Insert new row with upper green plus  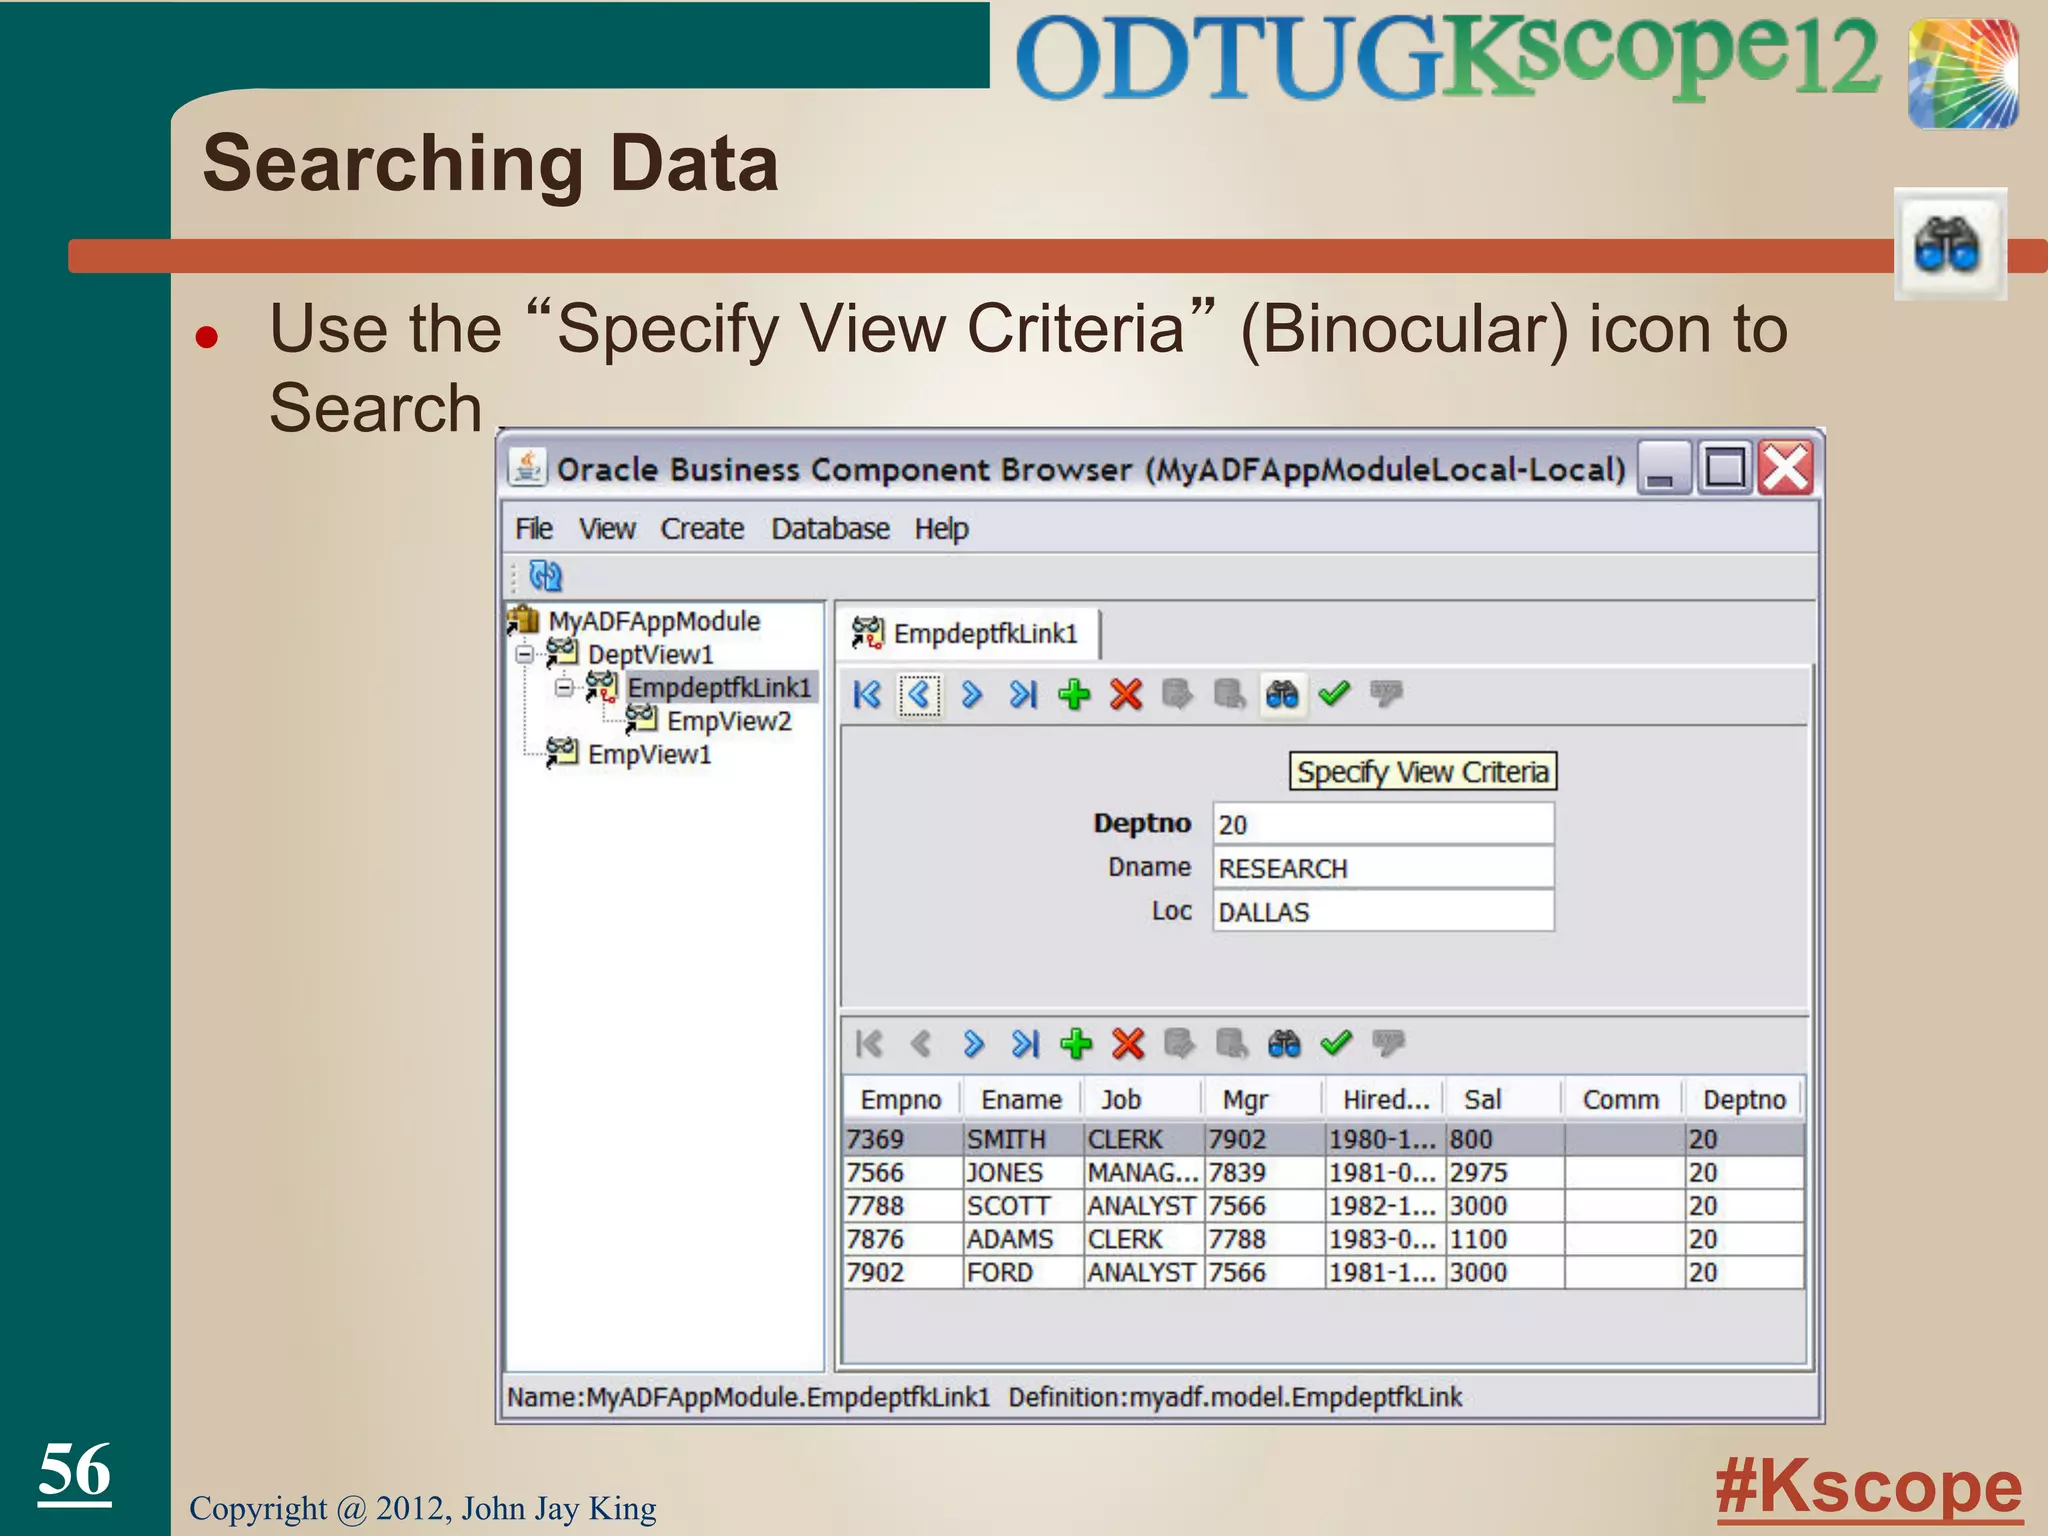pyautogui.click(x=1074, y=694)
